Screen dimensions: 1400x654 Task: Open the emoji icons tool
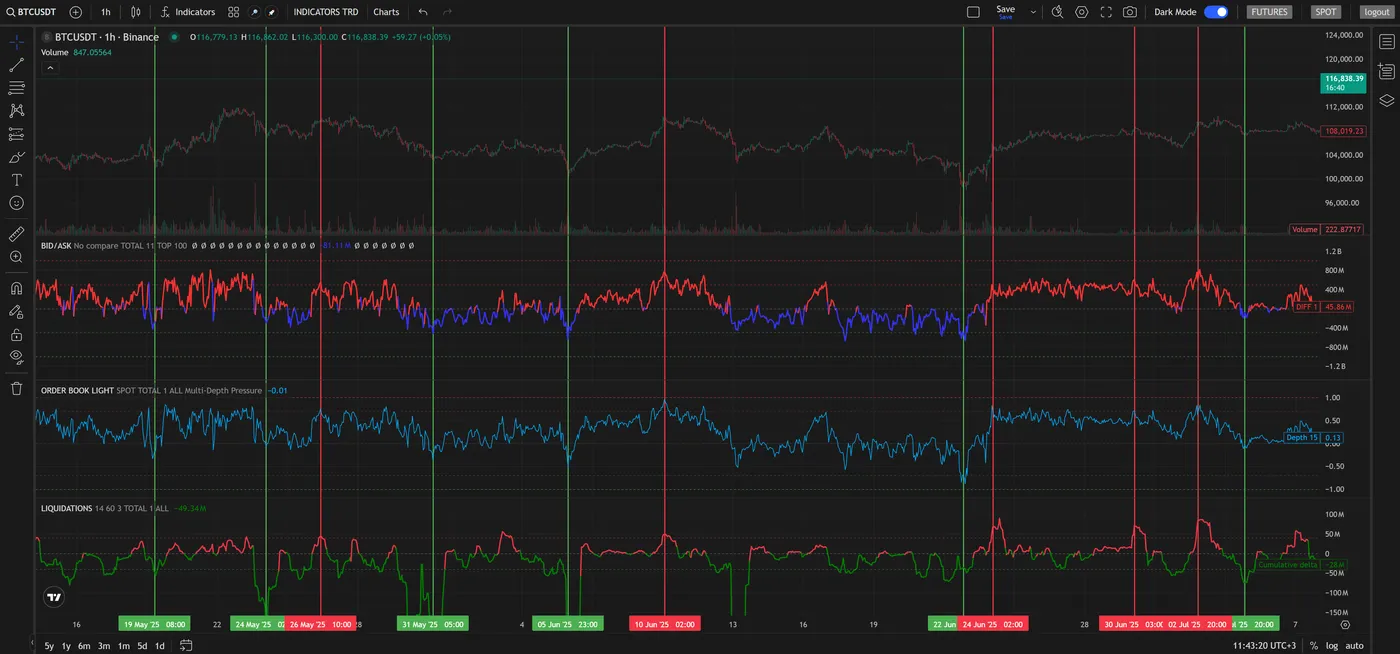(16, 203)
